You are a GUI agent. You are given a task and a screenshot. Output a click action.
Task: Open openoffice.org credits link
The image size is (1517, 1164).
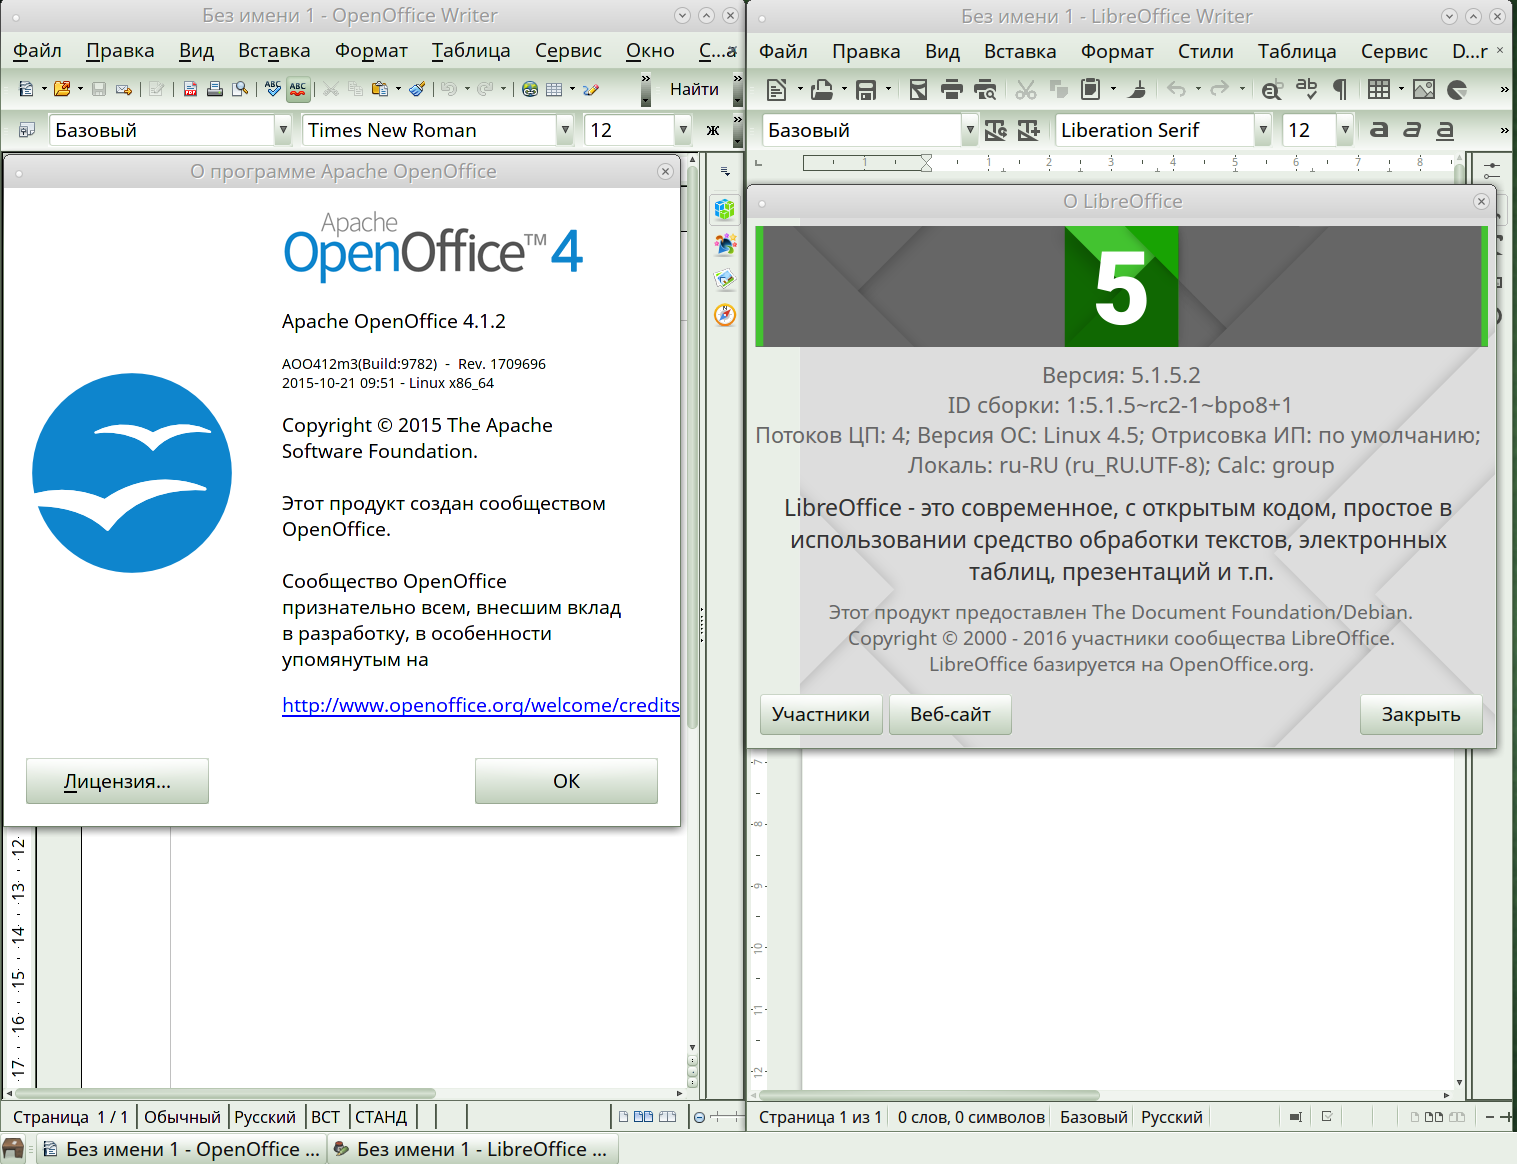click(x=481, y=705)
